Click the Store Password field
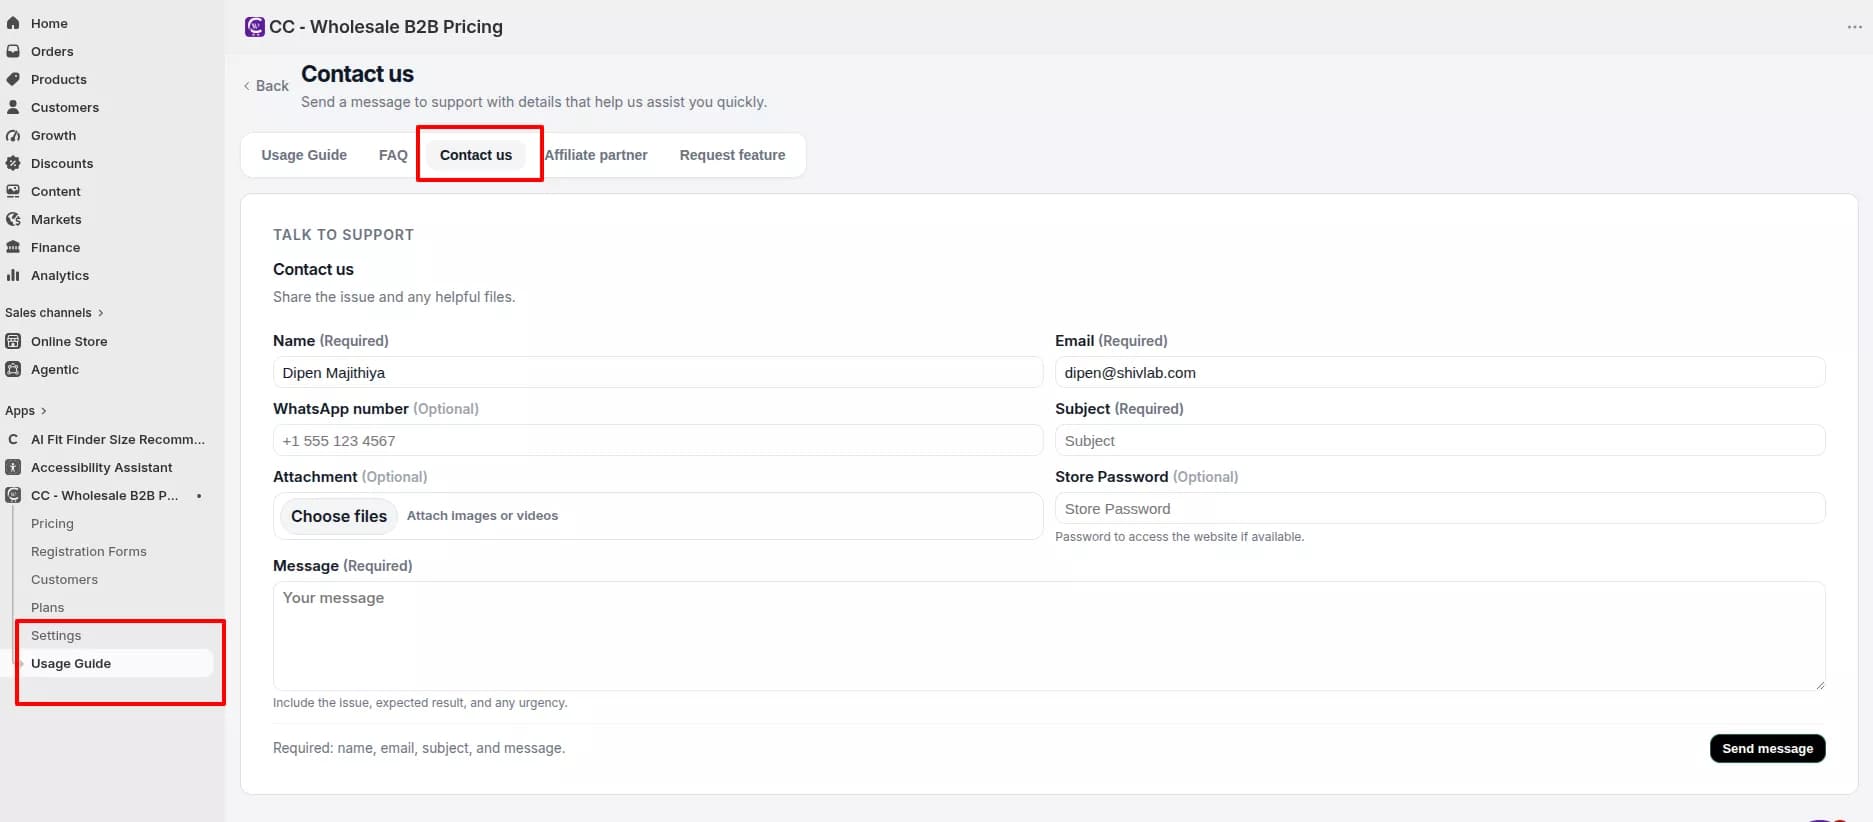 (1440, 508)
